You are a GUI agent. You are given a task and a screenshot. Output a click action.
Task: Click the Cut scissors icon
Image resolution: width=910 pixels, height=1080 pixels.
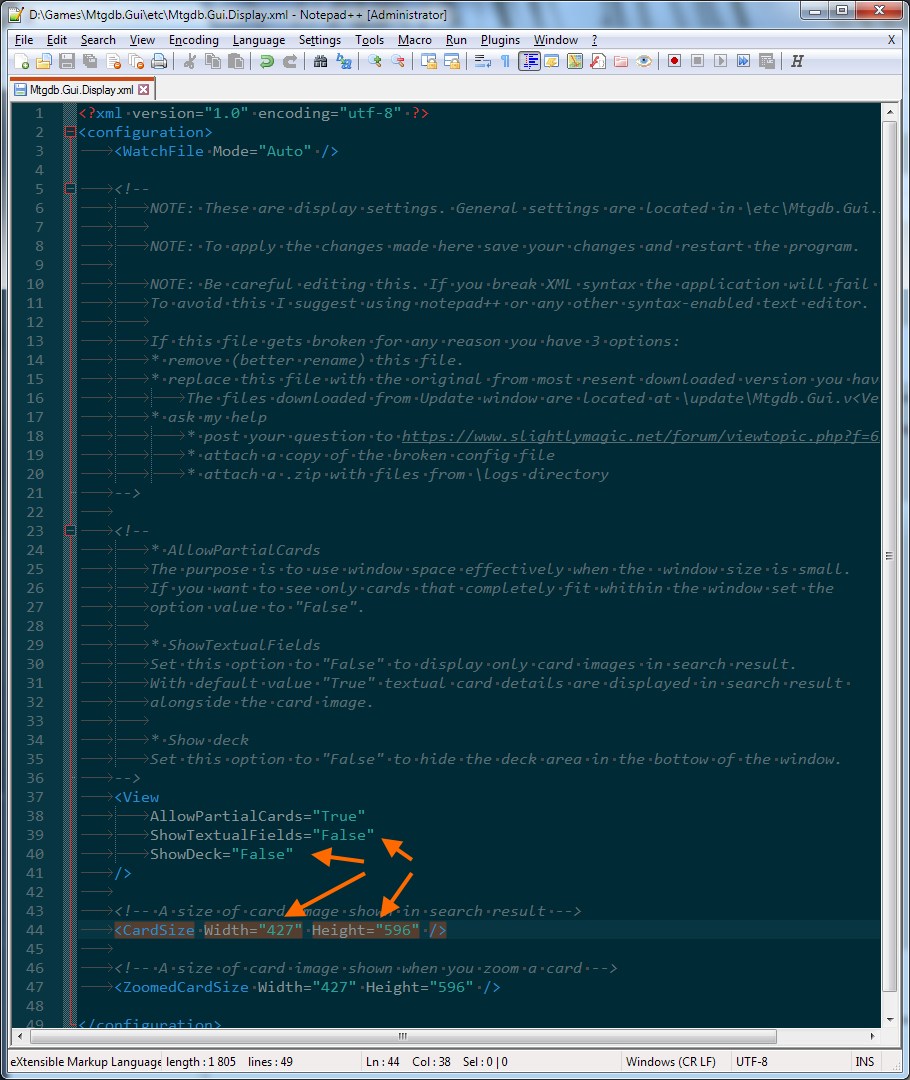189,61
